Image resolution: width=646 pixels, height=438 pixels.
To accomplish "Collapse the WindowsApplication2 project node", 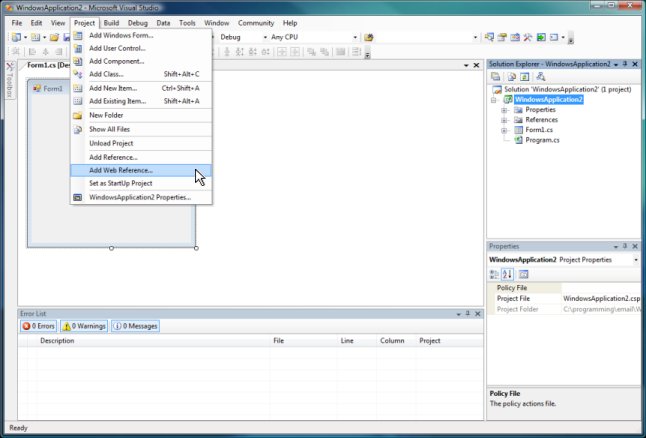I will pos(493,100).
